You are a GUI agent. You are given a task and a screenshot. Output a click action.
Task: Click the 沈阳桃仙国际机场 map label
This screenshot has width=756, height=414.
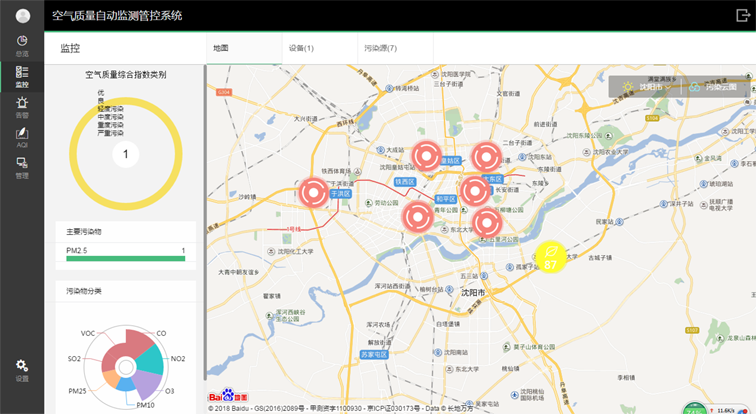click(532, 395)
